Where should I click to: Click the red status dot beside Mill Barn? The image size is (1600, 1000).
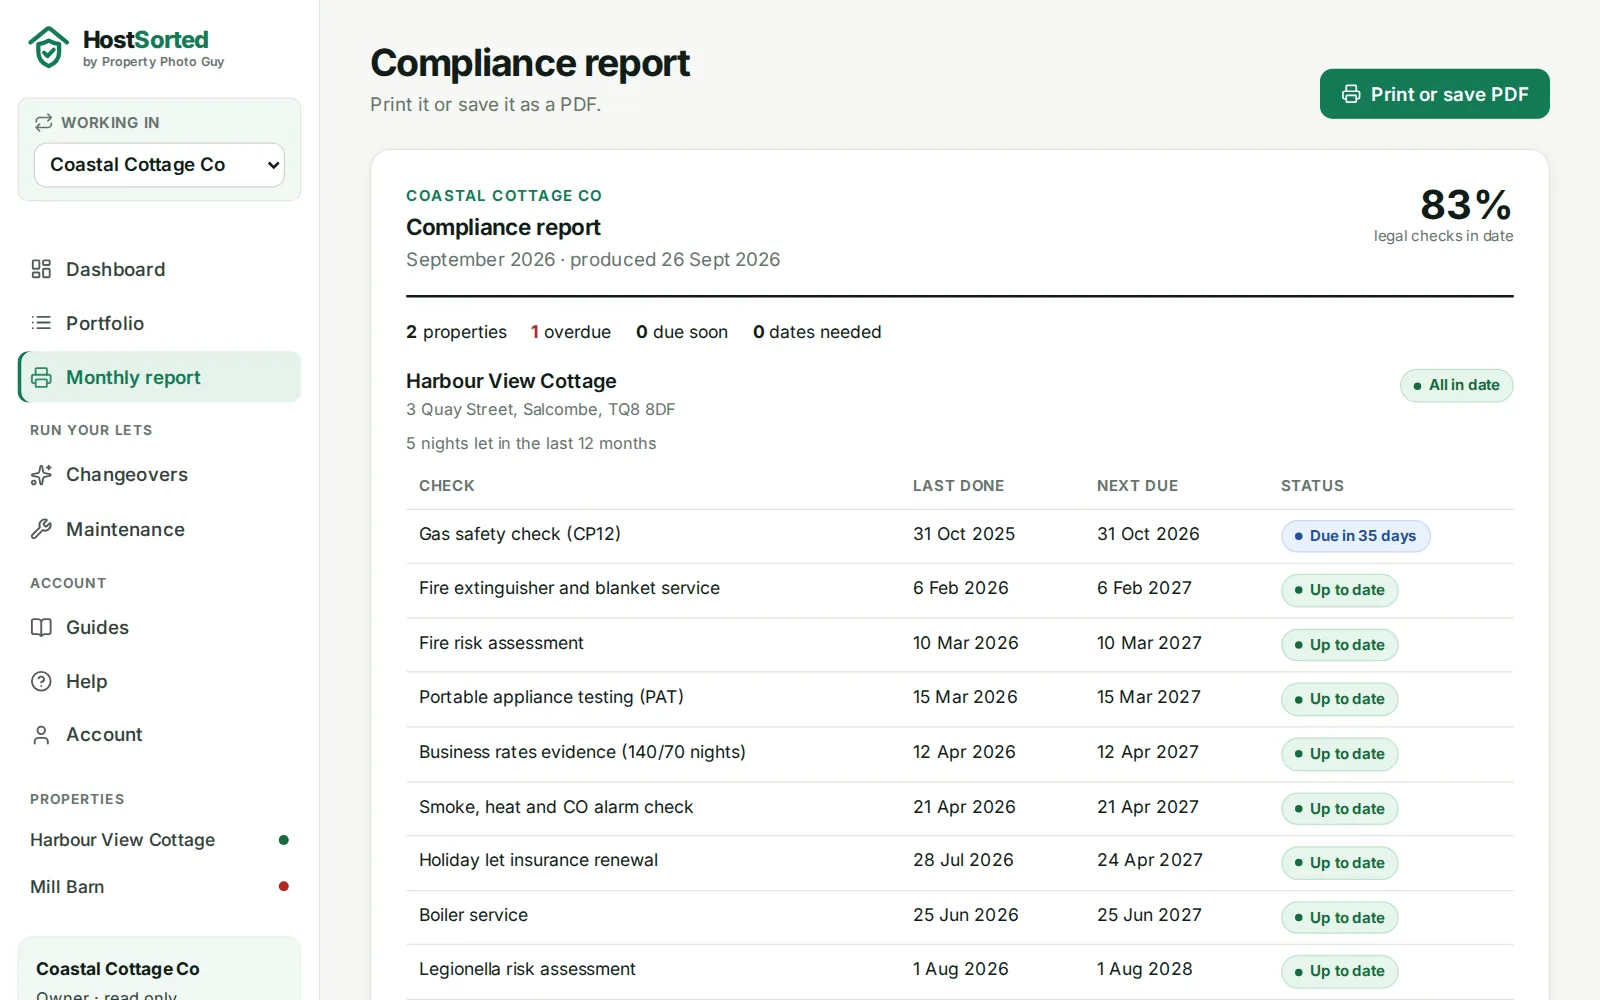284,886
